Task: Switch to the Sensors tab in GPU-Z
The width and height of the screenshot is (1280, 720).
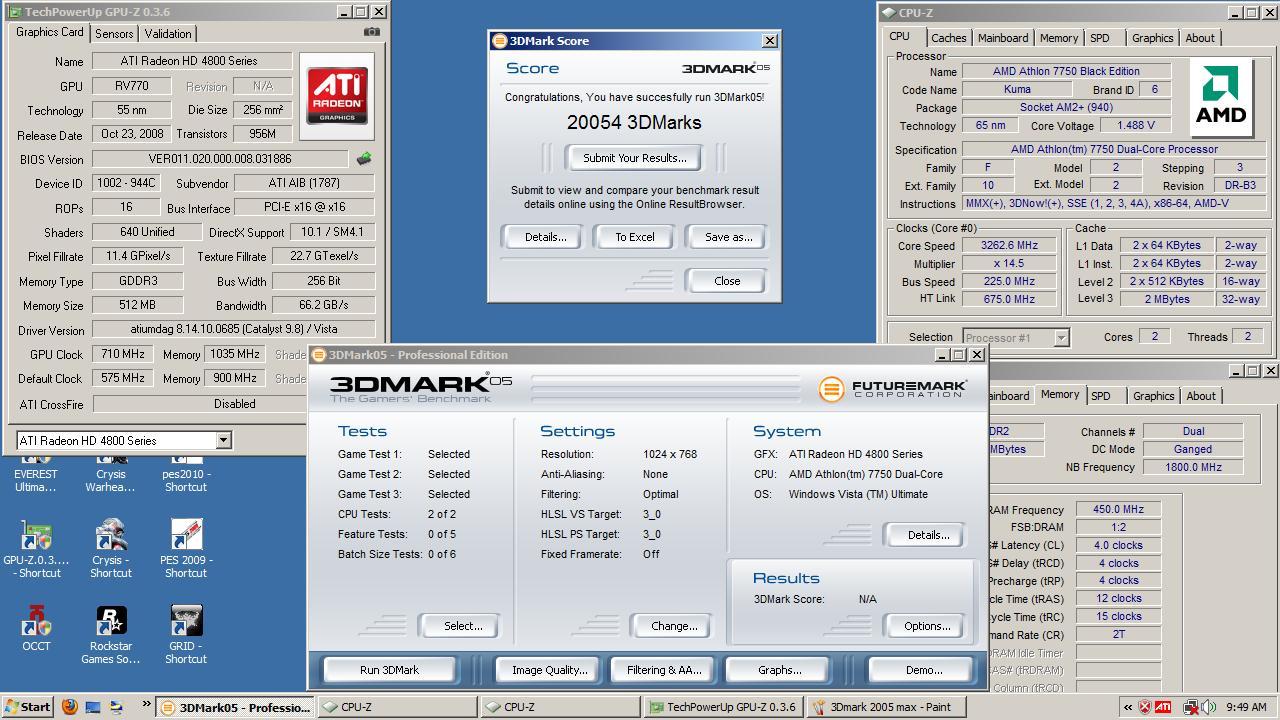Action: point(114,33)
